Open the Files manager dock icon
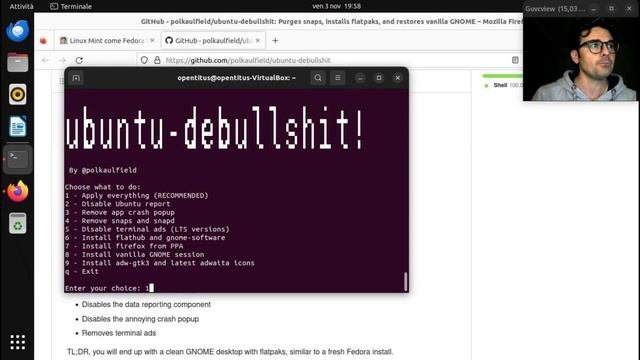The width and height of the screenshot is (640, 360). pos(18,62)
